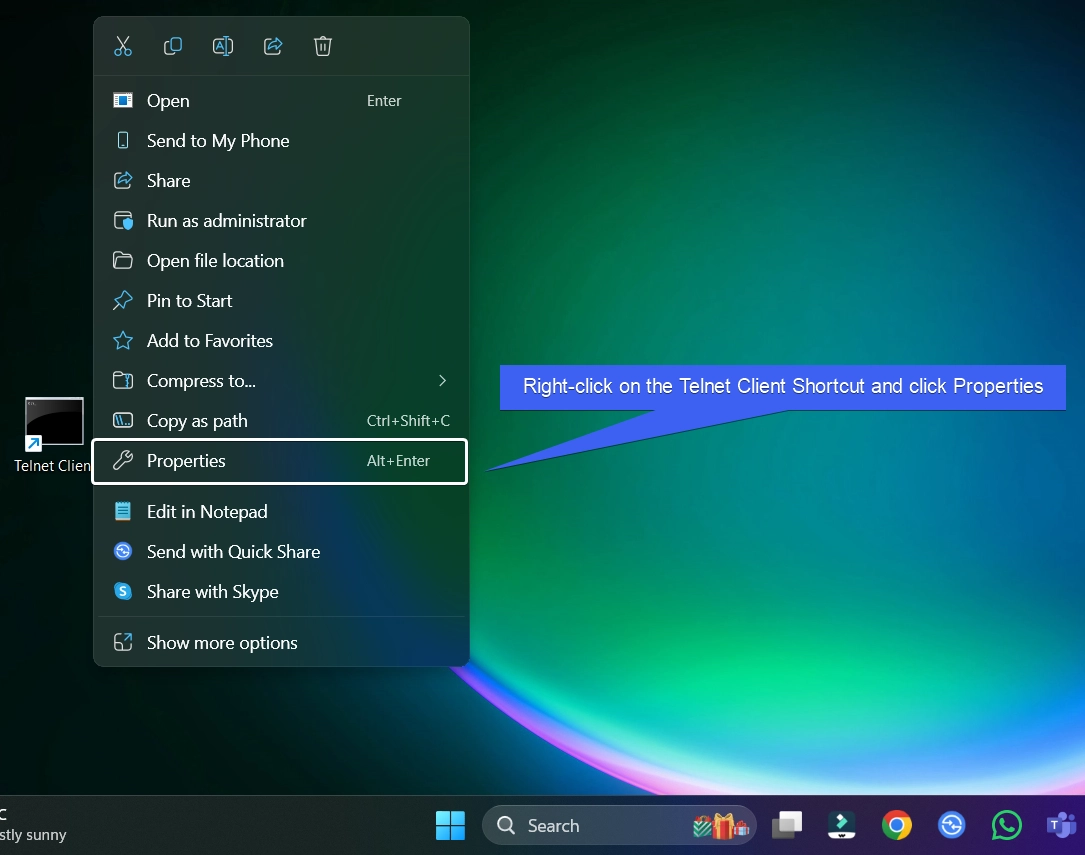This screenshot has width=1085, height=855.
Task: Choose Run as administrator
Action: click(x=281, y=221)
